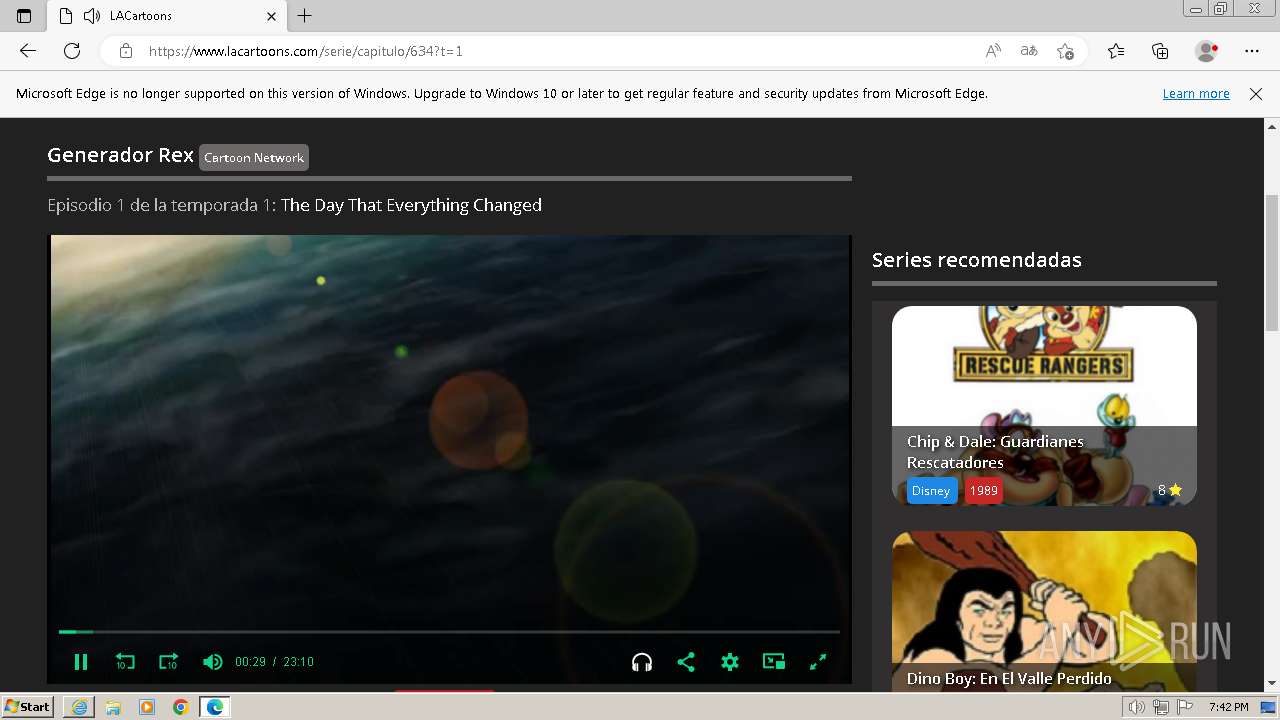Image resolution: width=1280 pixels, height=720 pixels.
Task: Open Chip & Dale: Guardianes Rescatadores card
Action: coord(1044,405)
